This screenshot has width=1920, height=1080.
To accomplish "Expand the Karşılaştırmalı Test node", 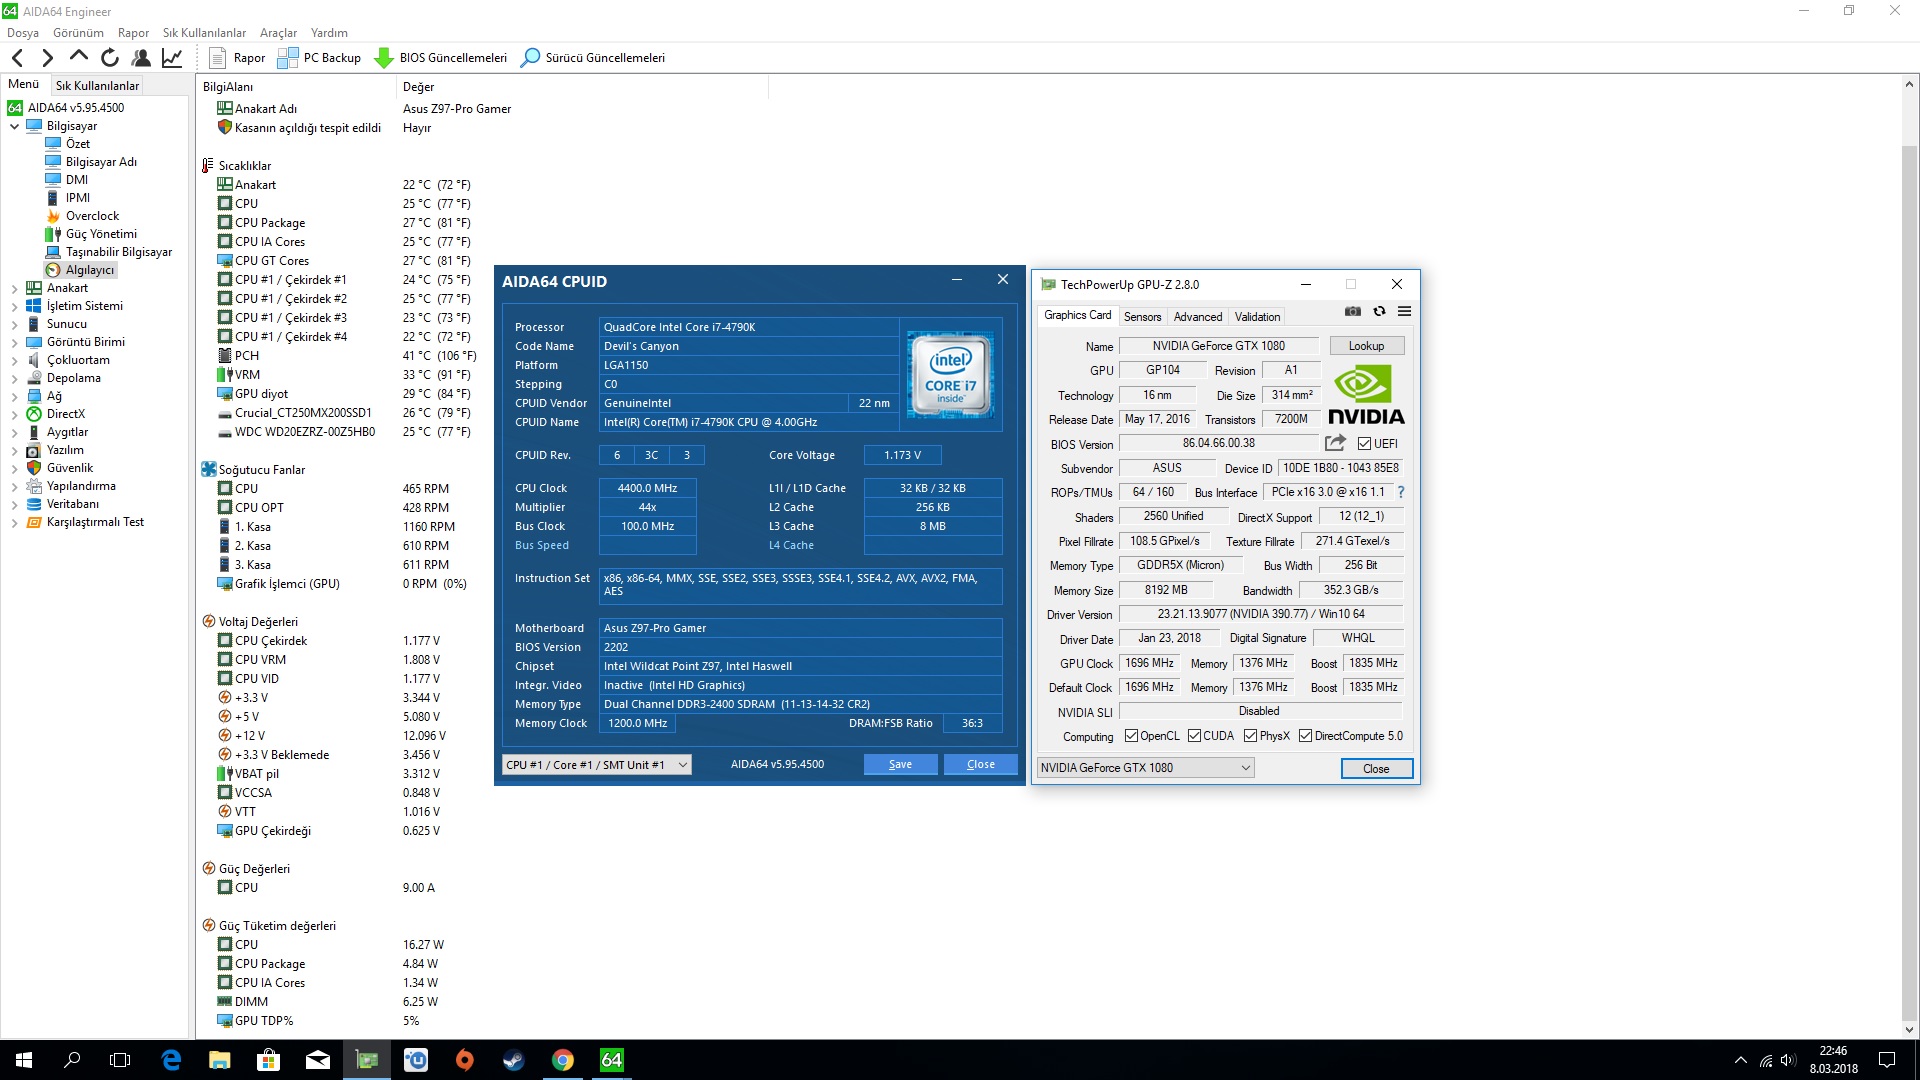I will [x=14, y=523].
